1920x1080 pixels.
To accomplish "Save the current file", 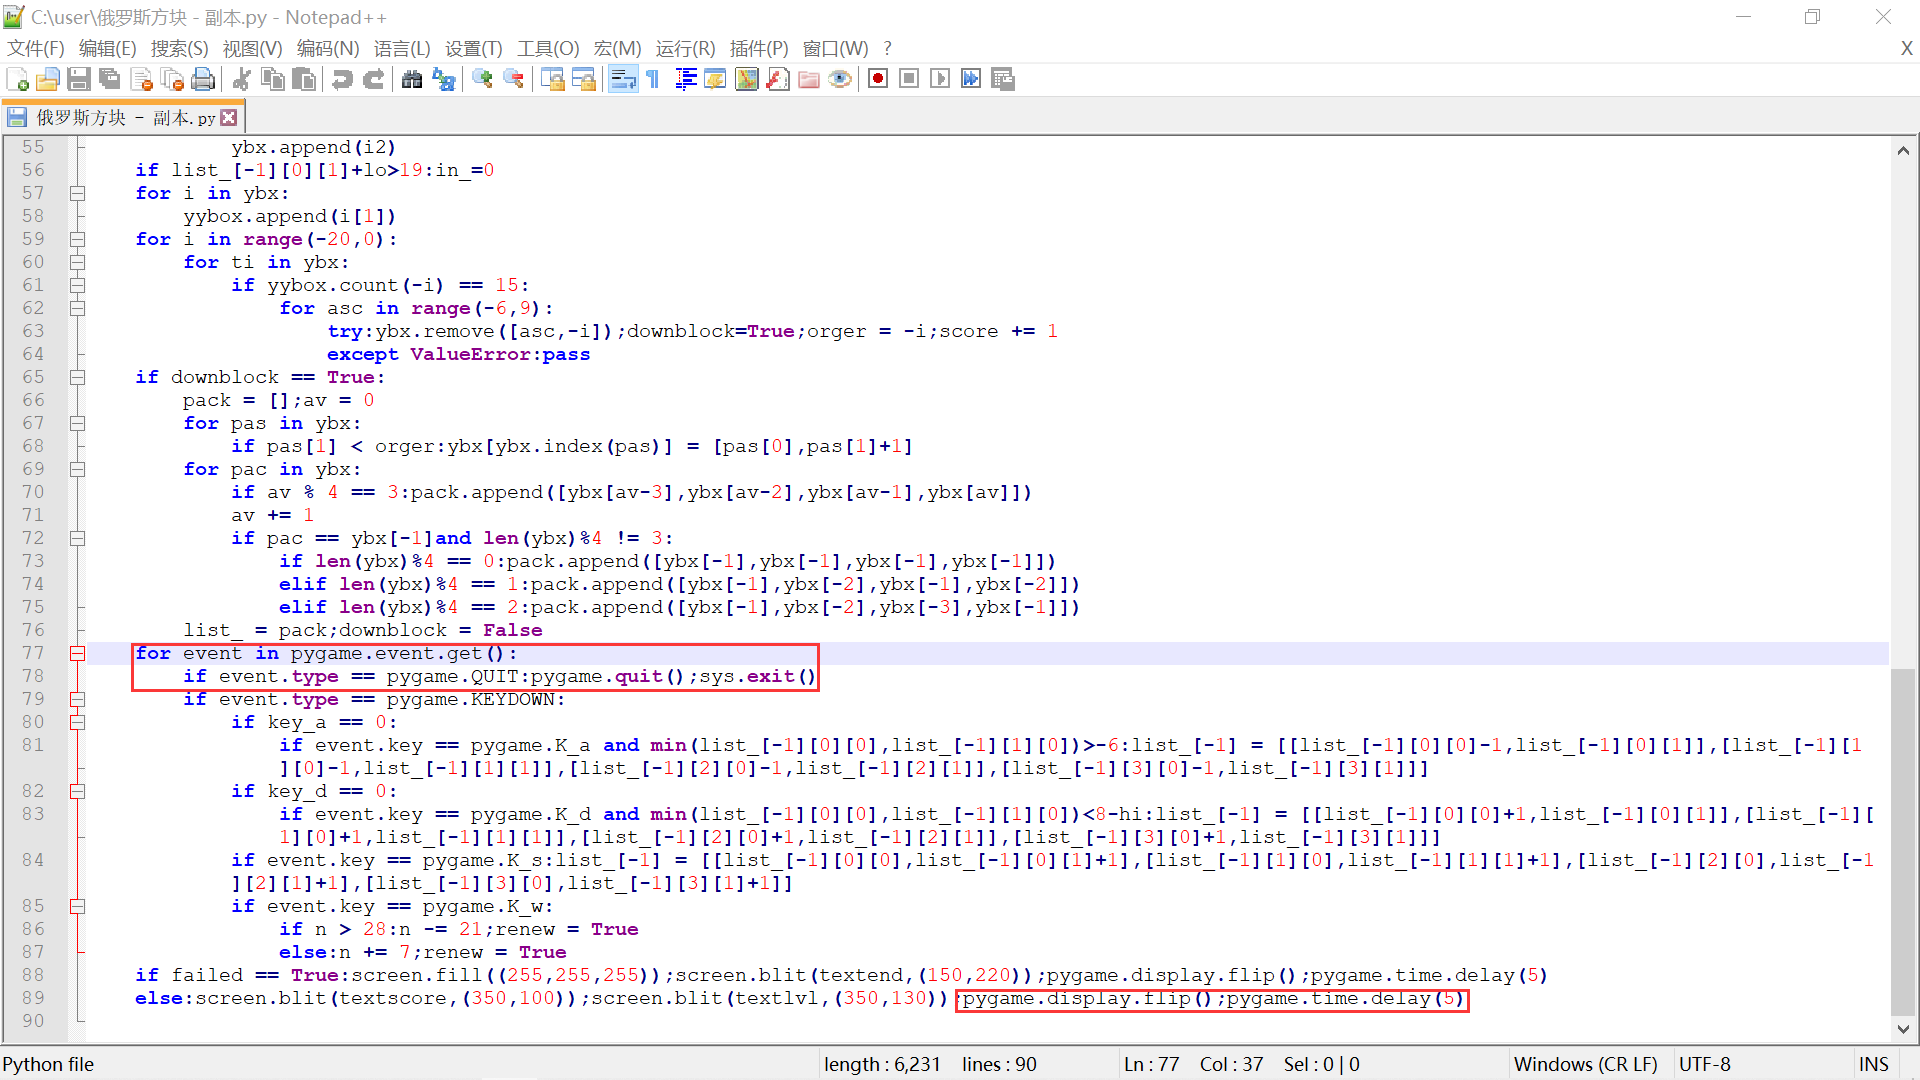I will [x=79, y=79].
